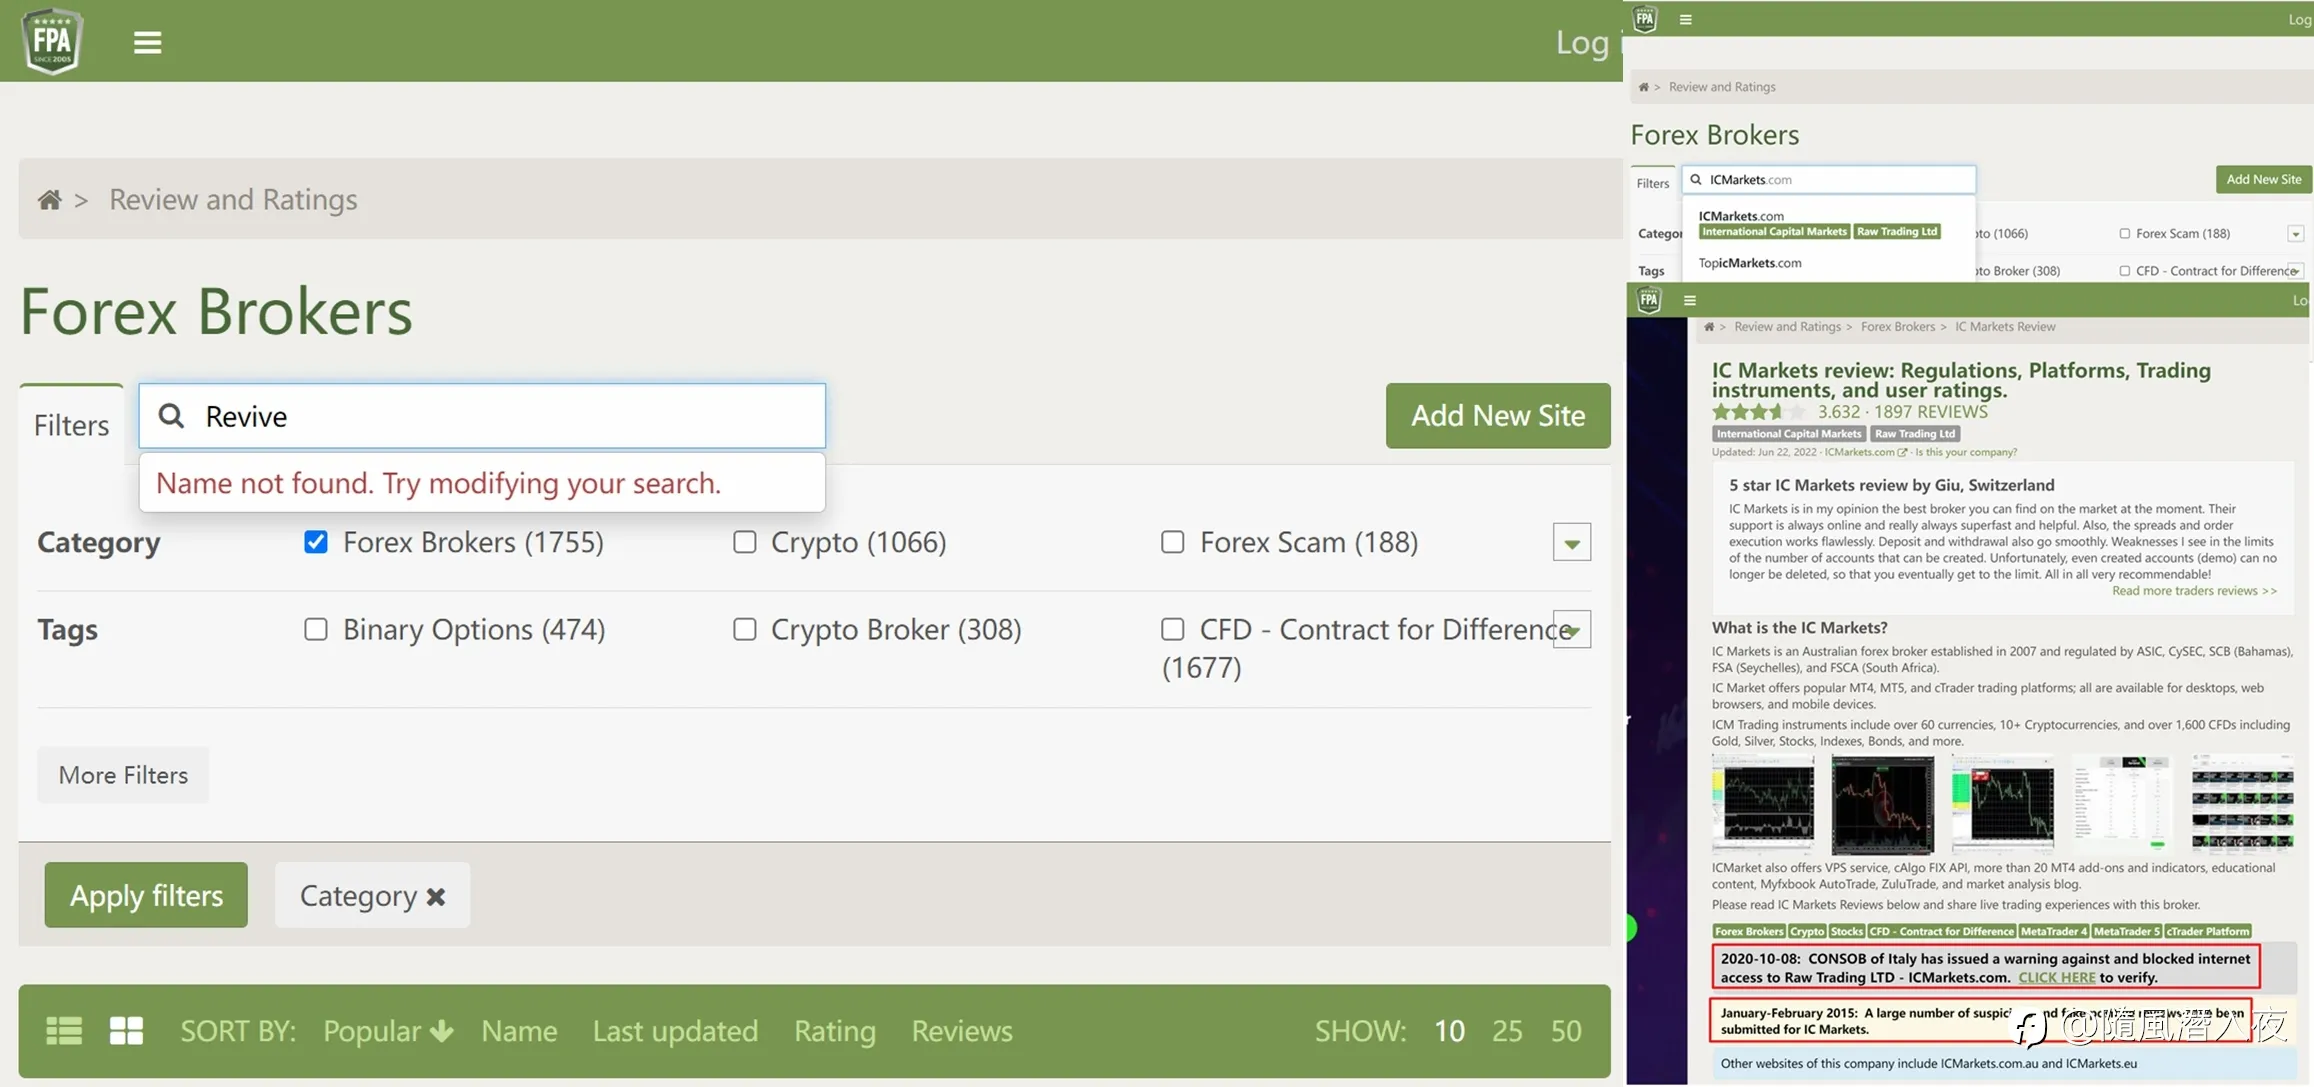Screen dimensions: 2314x1087
Task: Check CFD - Contract for Difference in small page
Action: (2125, 271)
